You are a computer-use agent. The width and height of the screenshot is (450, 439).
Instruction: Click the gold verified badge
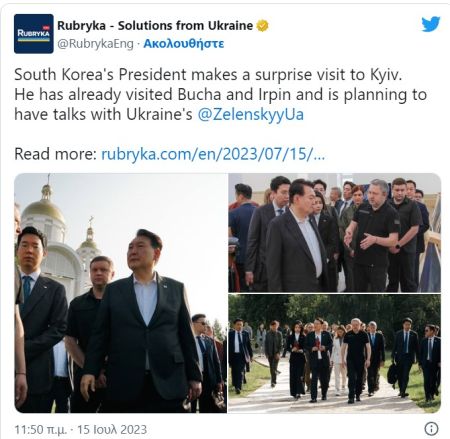262,26
